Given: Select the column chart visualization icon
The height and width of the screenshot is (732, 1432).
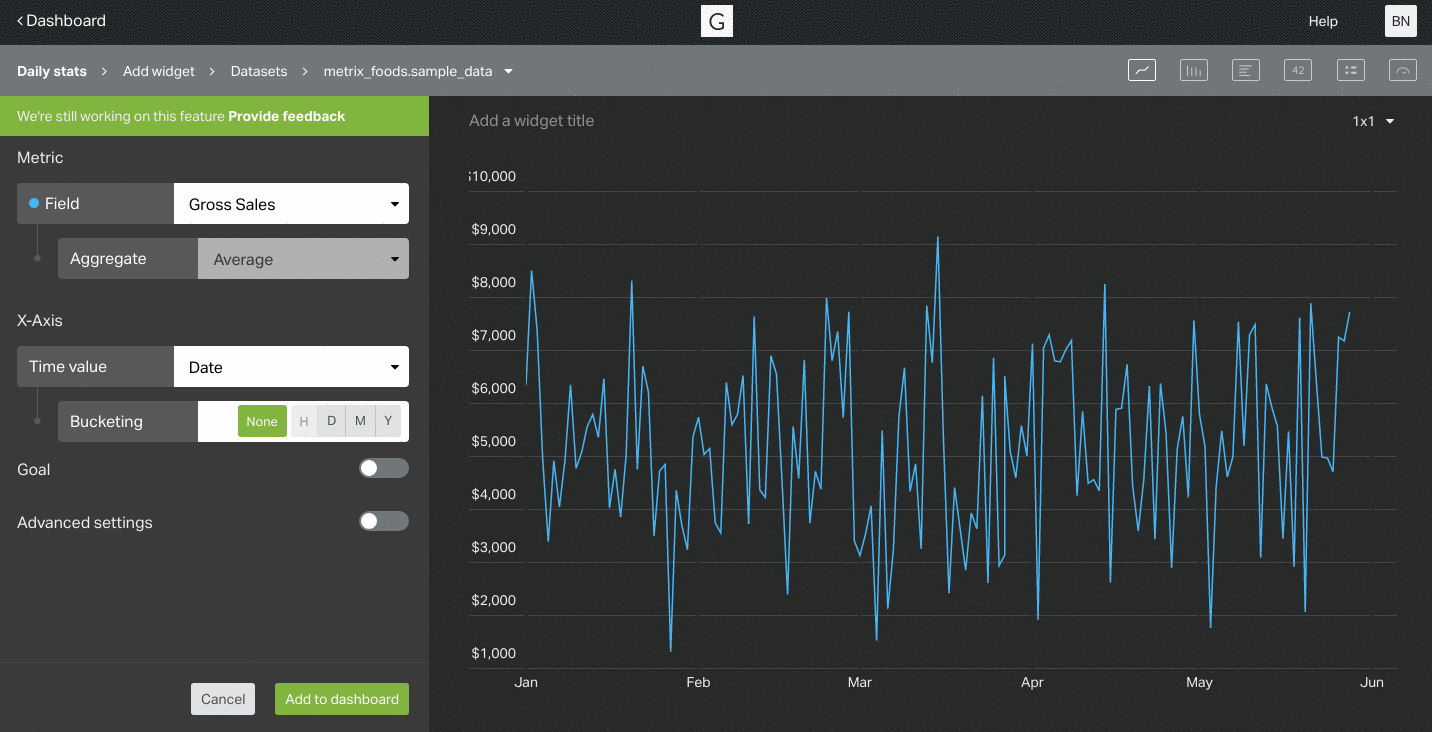Looking at the screenshot, I should pyautogui.click(x=1194, y=70).
